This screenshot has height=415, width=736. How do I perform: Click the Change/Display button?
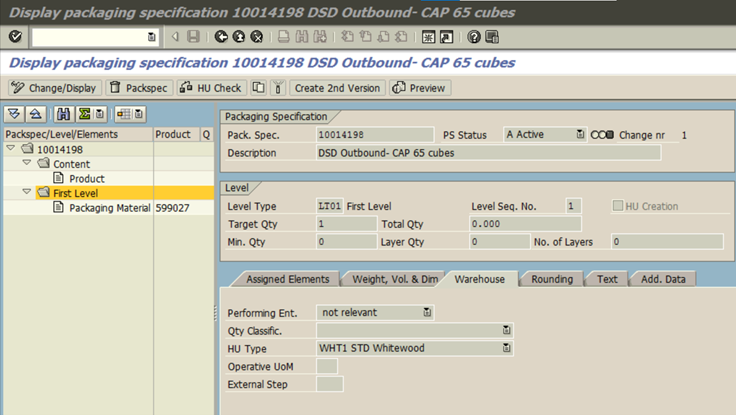pos(54,88)
